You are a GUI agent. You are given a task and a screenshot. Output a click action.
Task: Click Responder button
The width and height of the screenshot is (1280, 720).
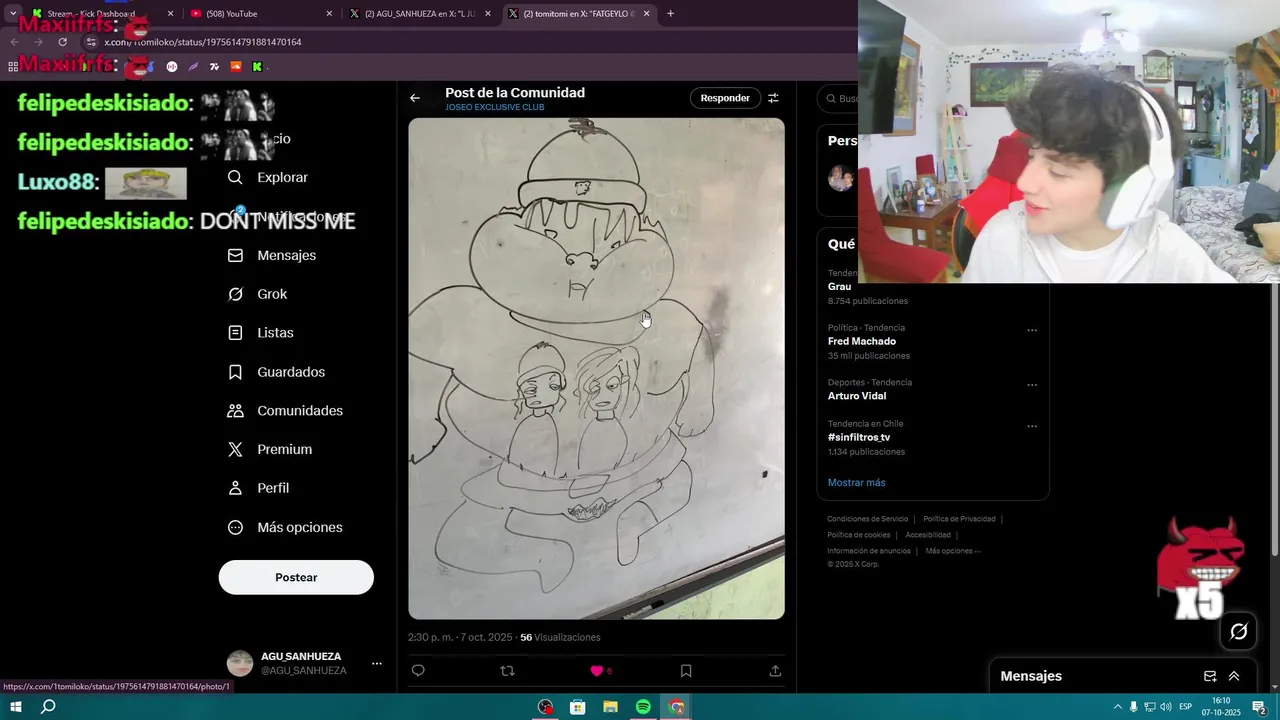(x=725, y=98)
